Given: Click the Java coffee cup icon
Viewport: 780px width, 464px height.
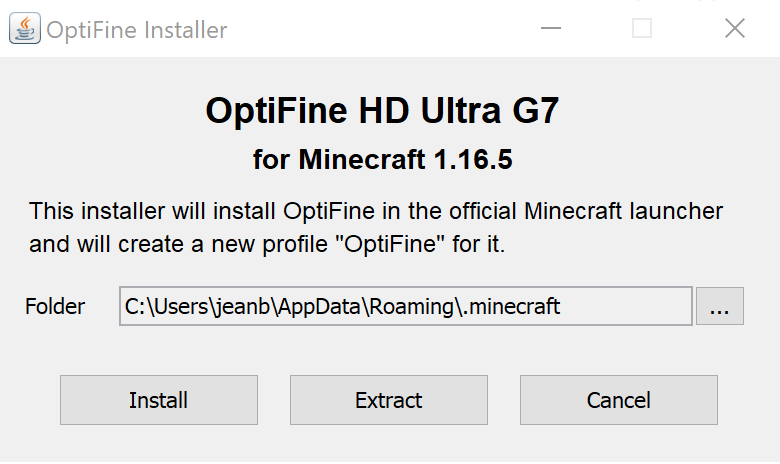Looking at the screenshot, I should tap(25, 29).
